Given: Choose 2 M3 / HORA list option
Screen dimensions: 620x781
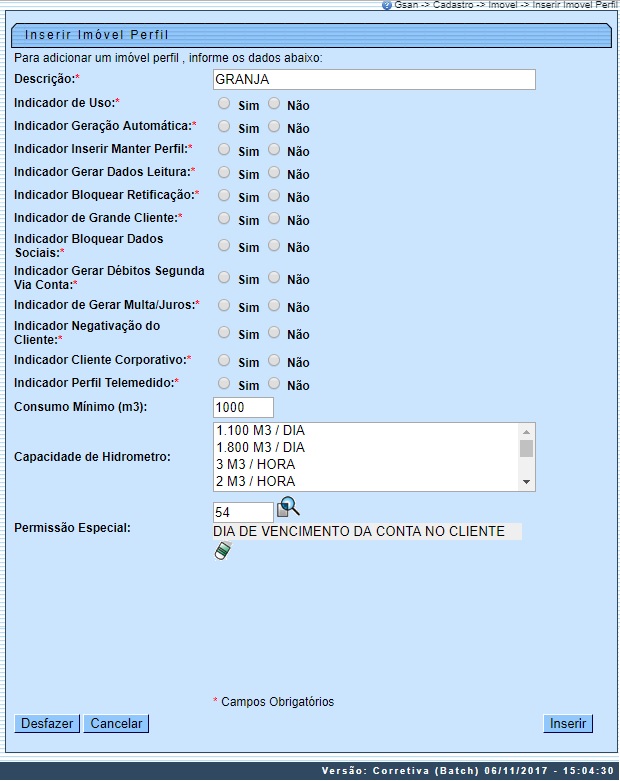Looking at the screenshot, I should pyautogui.click(x=256, y=481).
